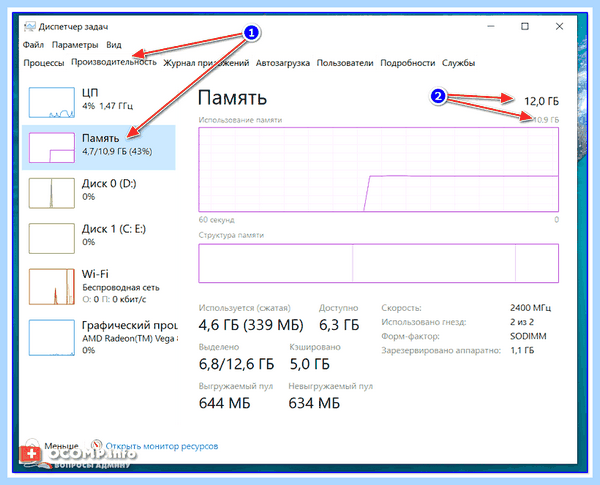Click the Зарезервировано аппаратно value 1,1 ГБ

[522, 350]
